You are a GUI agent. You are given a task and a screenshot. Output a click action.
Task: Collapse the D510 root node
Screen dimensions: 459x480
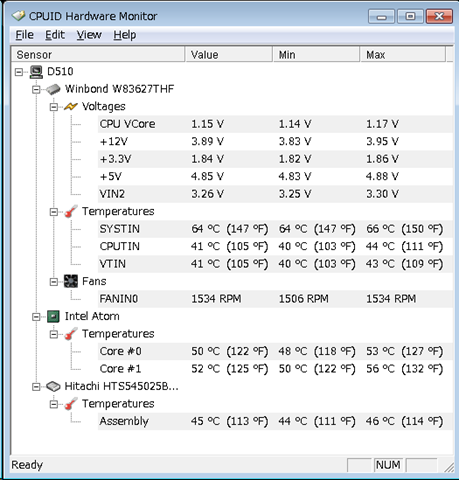pos(19,72)
